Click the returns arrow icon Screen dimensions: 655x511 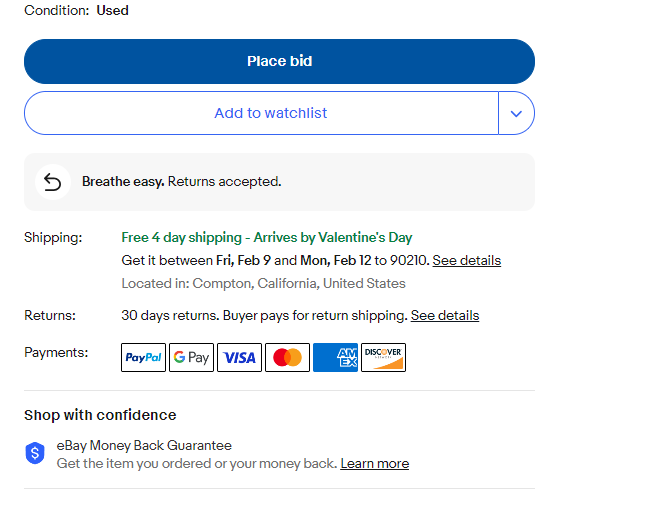pyautogui.click(x=53, y=182)
